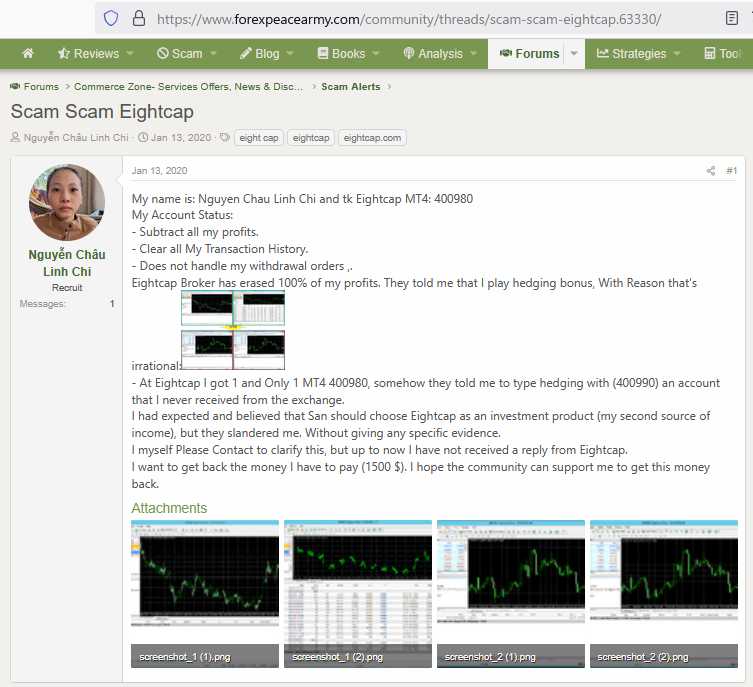Screen dimensions: 753x687
Task: Click the browser shield tracking protection icon
Action: pyautogui.click(x=111, y=19)
